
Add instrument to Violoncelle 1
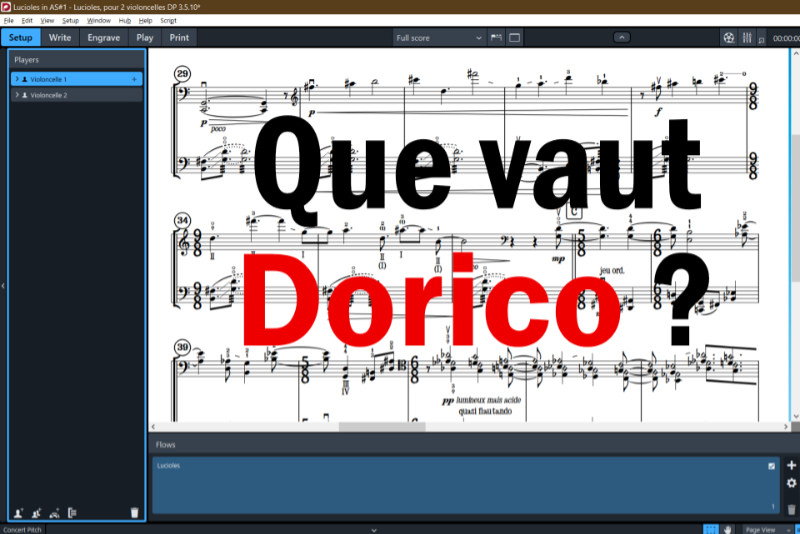point(134,80)
